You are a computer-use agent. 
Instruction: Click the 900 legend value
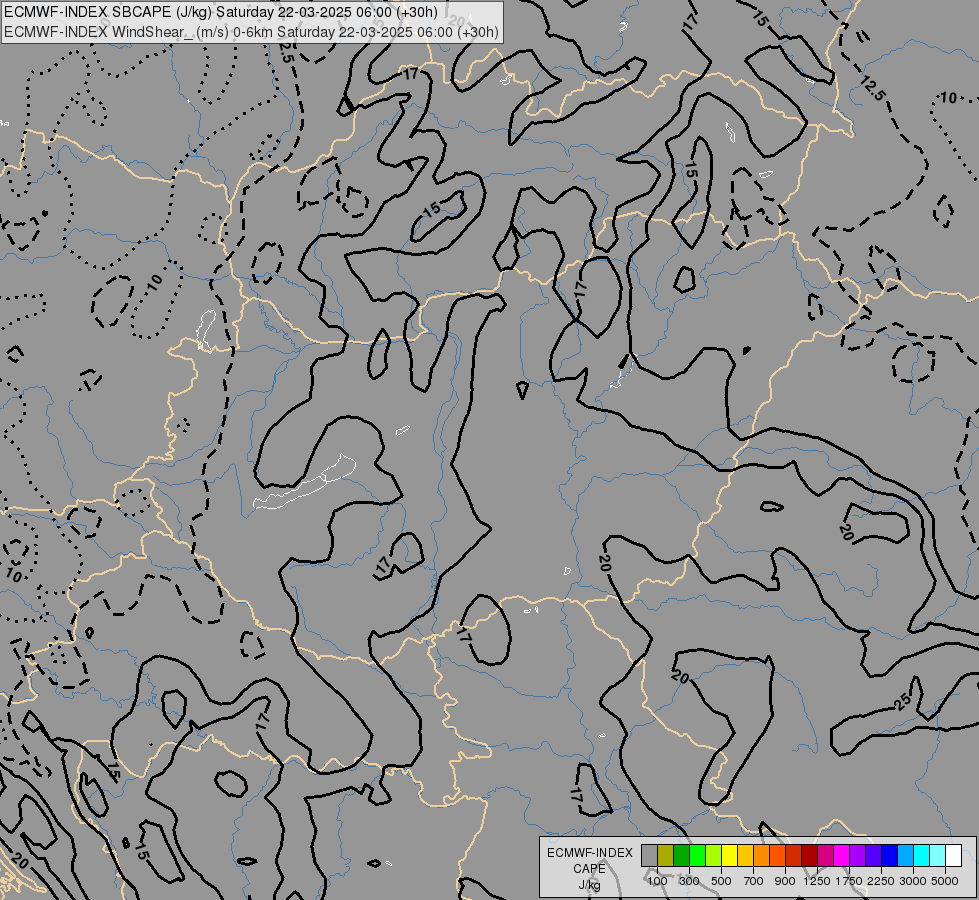(x=785, y=881)
